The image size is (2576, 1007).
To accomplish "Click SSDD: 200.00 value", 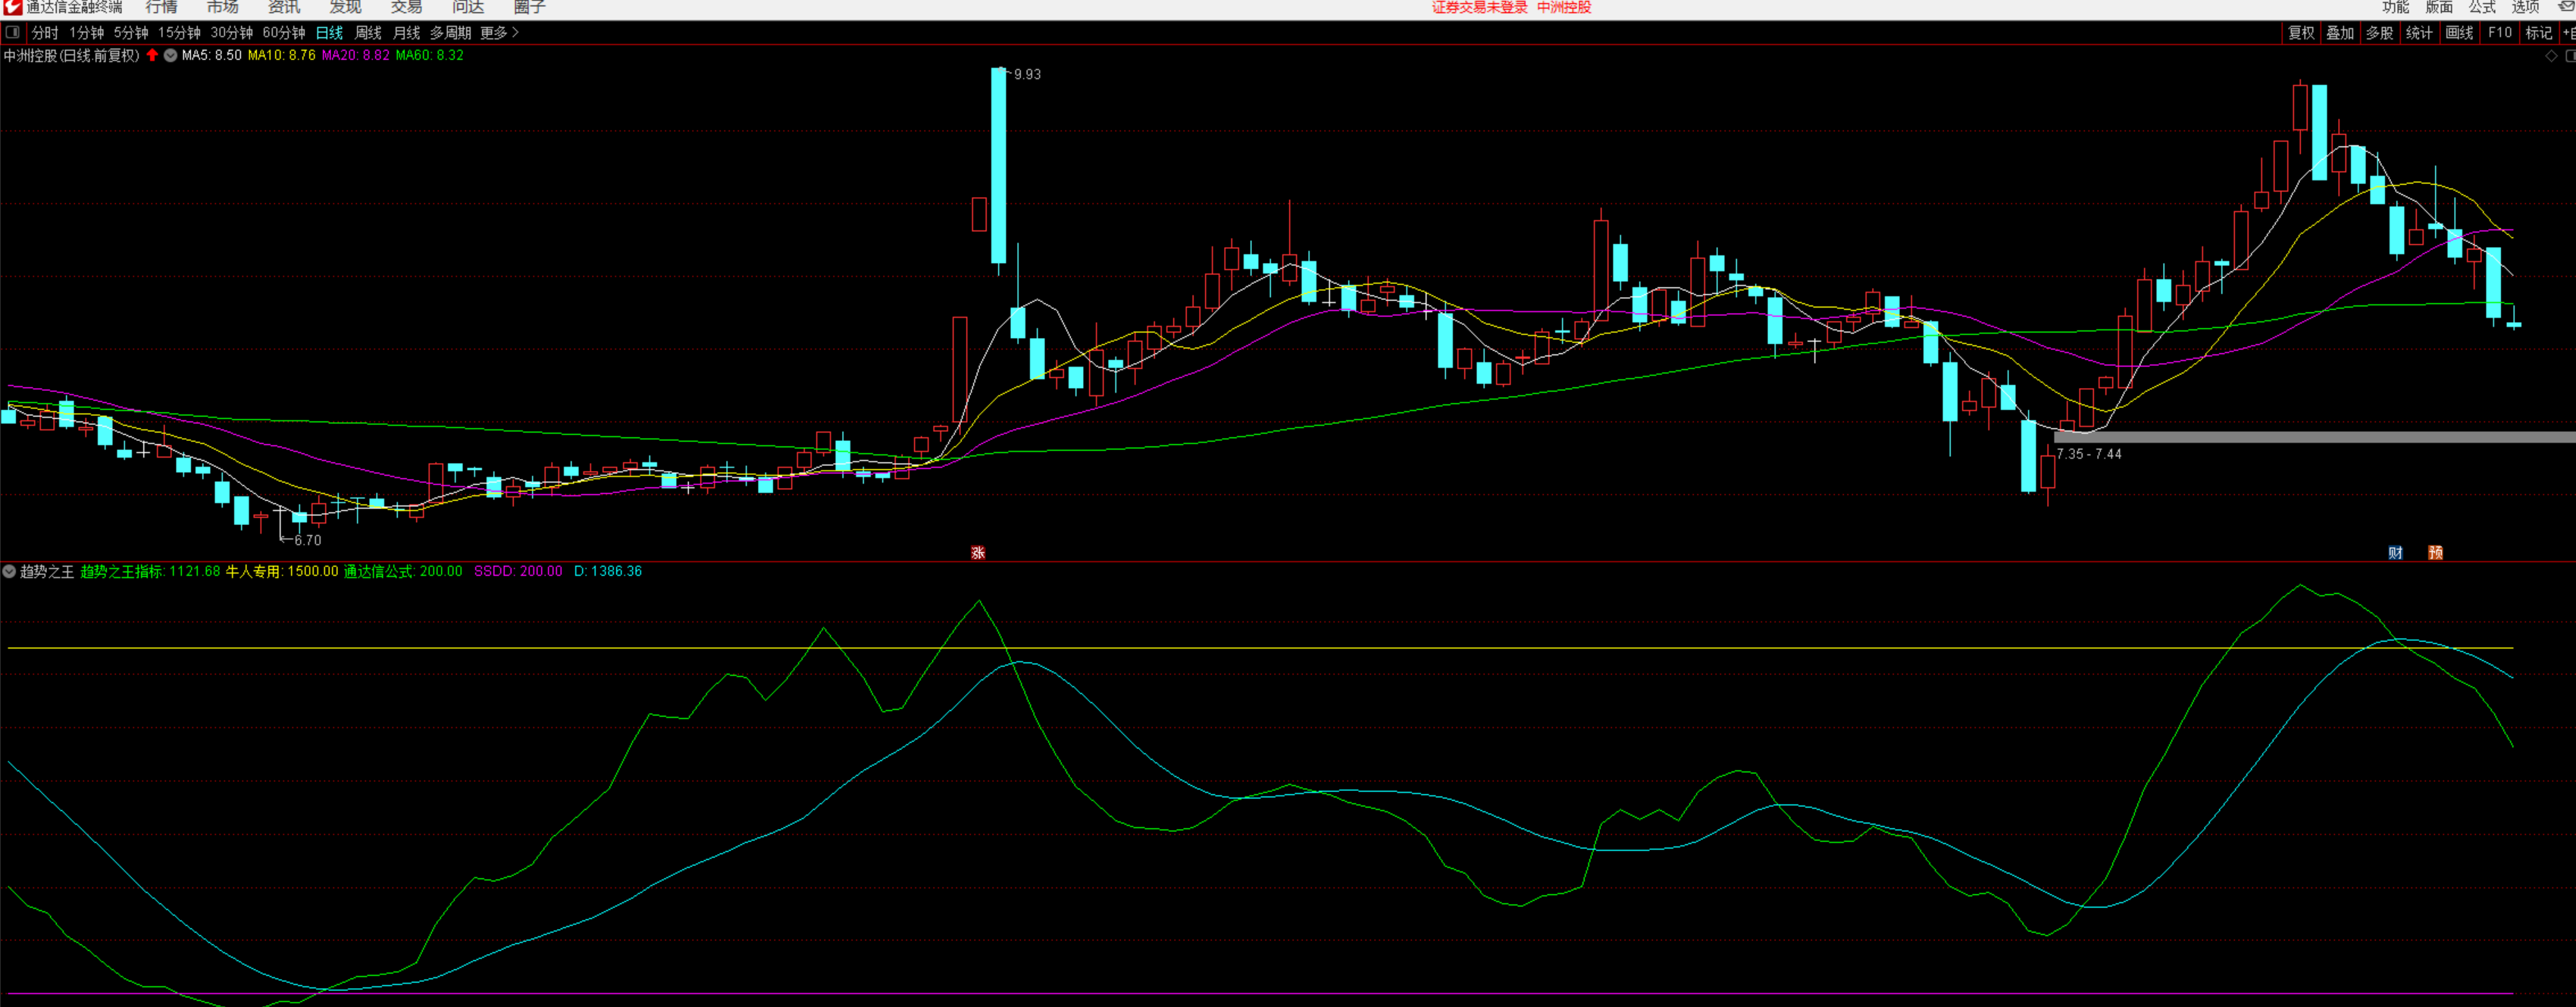I will tap(518, 571).
